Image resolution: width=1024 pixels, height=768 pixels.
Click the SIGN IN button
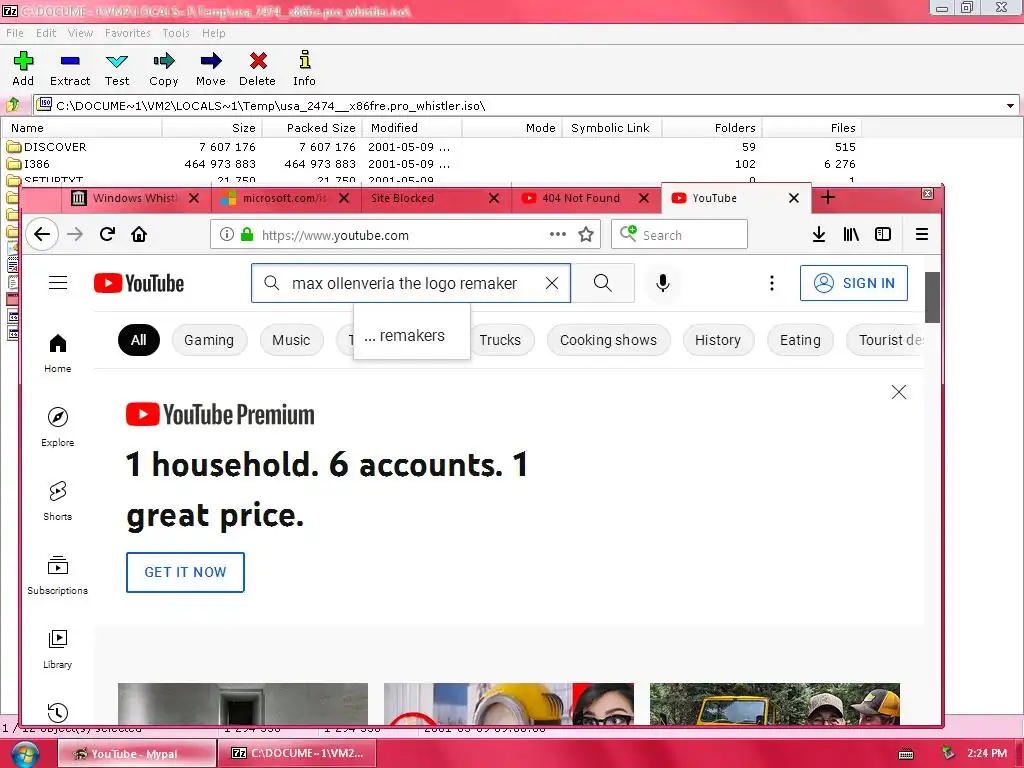854,283
